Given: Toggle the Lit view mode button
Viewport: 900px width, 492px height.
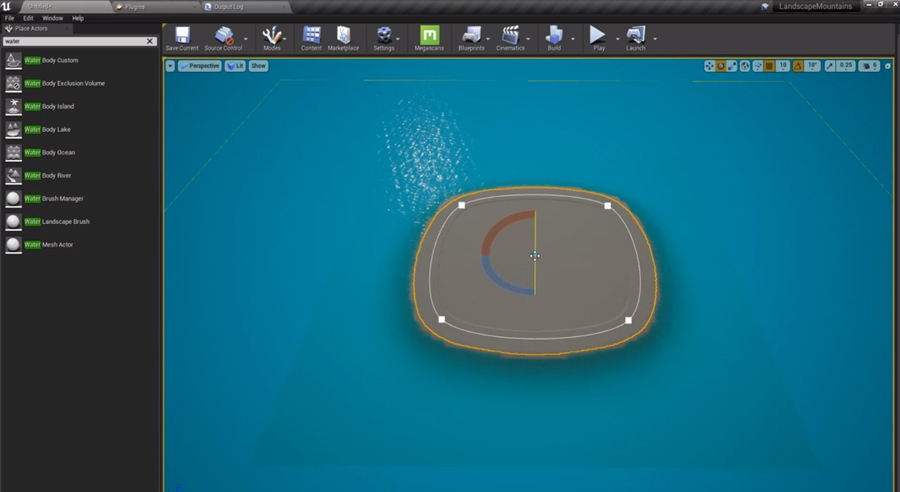Looking at the screenshot, I should [234, 66].
